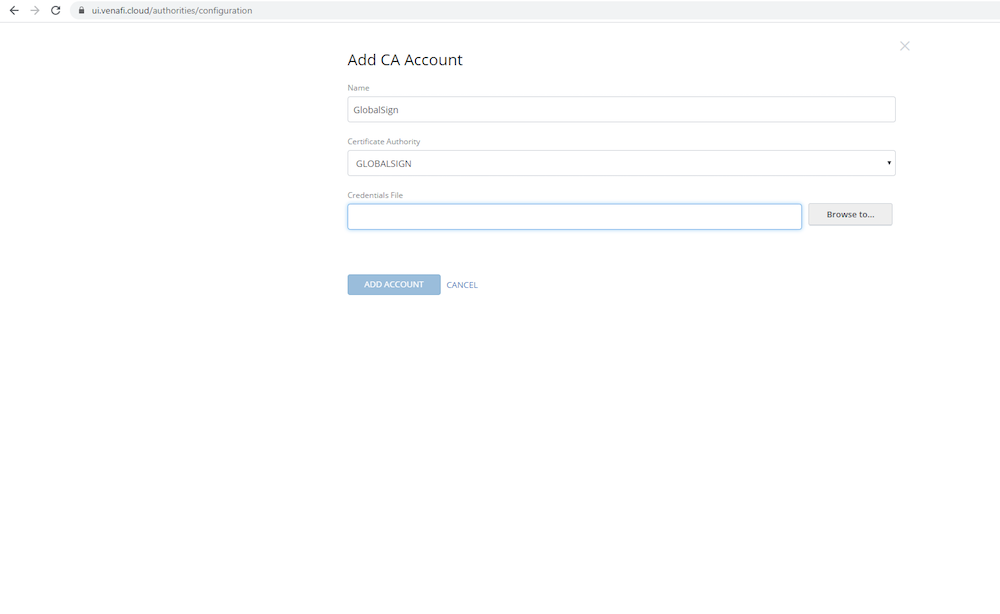The image size is (1000, 614).
Task: Select the ui.venafi.cloud URL in address bar
Action: [x=172, y=10]
